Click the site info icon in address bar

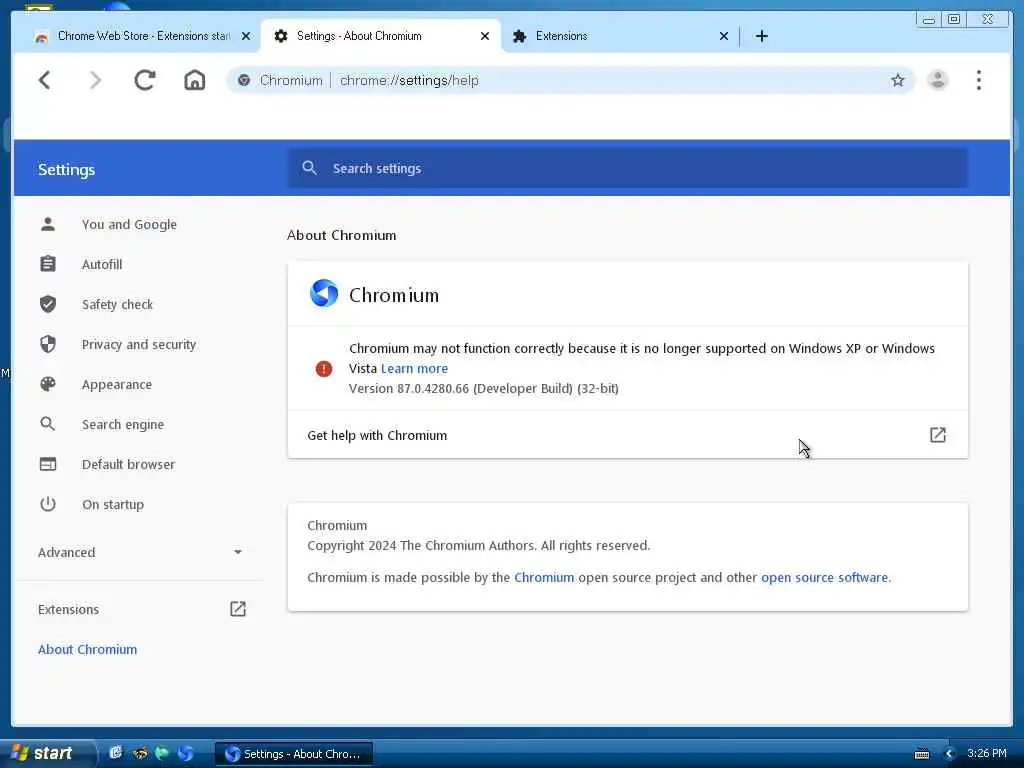point(244,80)
